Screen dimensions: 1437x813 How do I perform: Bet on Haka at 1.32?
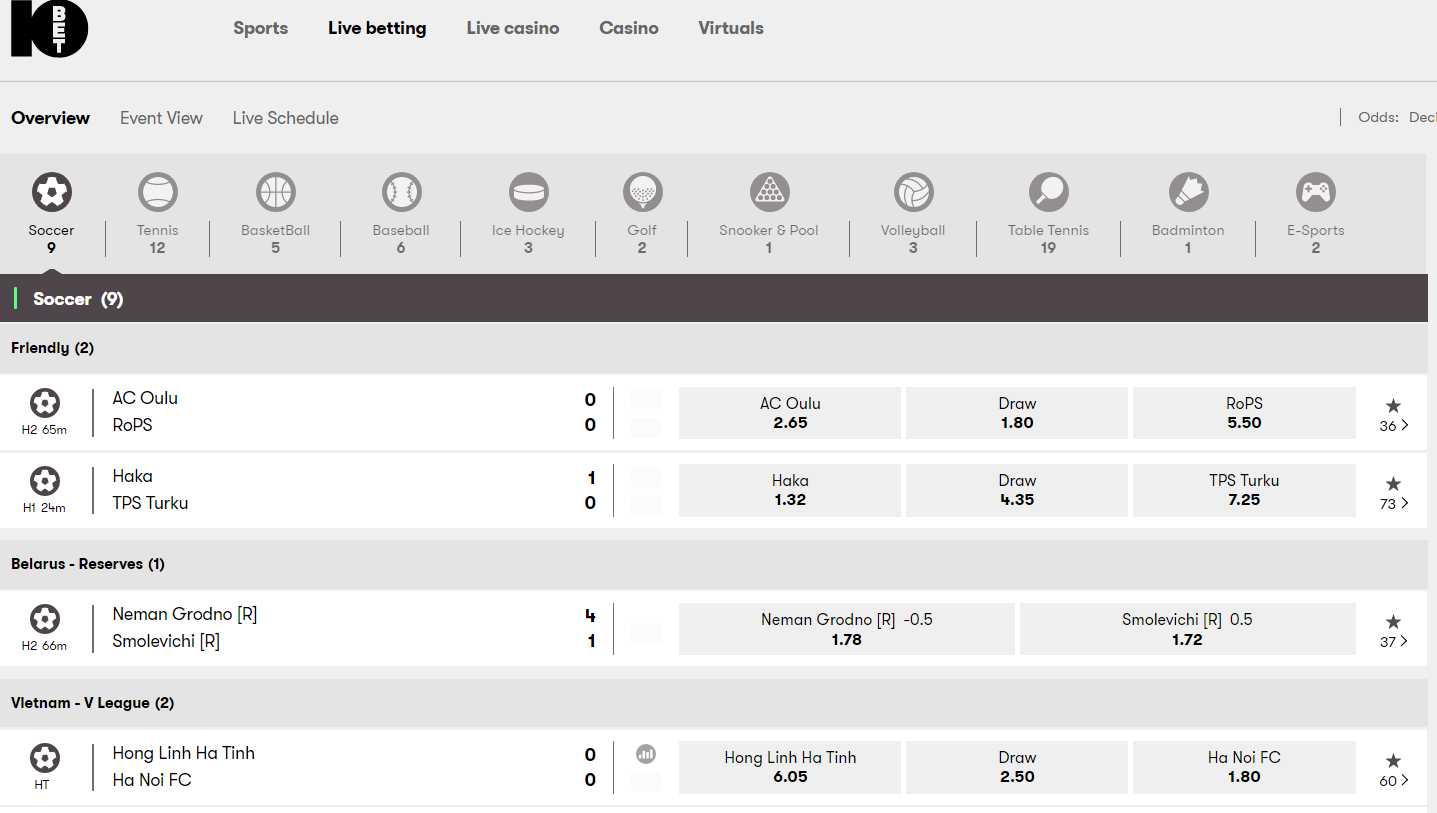pyautogui.click(x=790, y=491)
